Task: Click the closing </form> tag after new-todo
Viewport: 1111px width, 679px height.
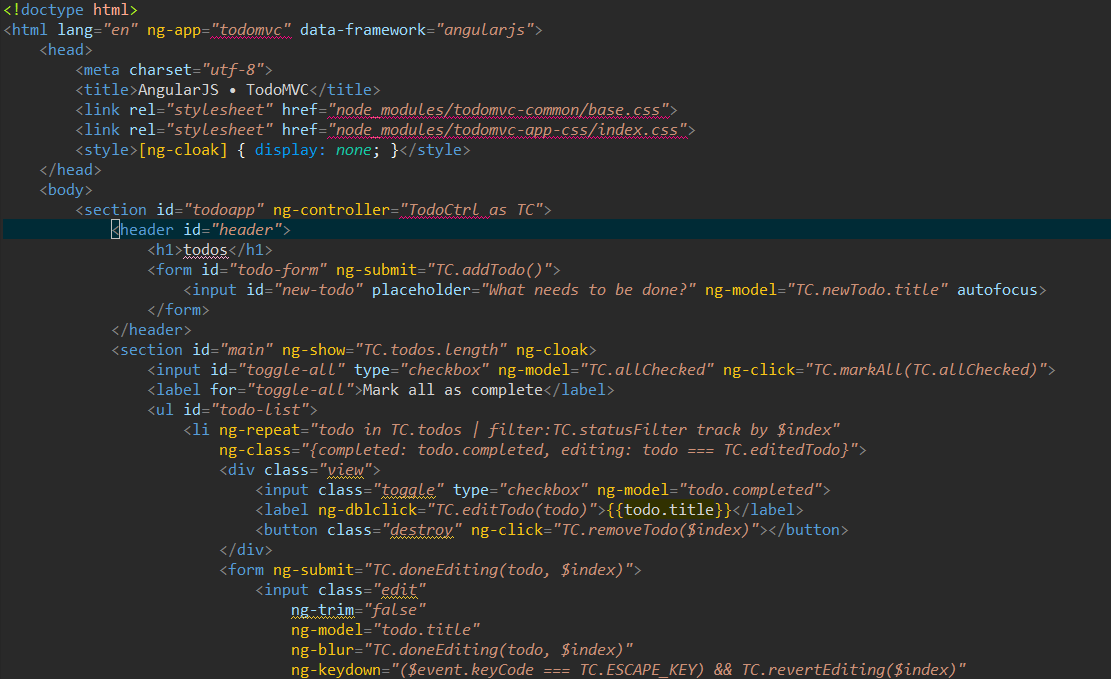Action: [x=179, y=310]
